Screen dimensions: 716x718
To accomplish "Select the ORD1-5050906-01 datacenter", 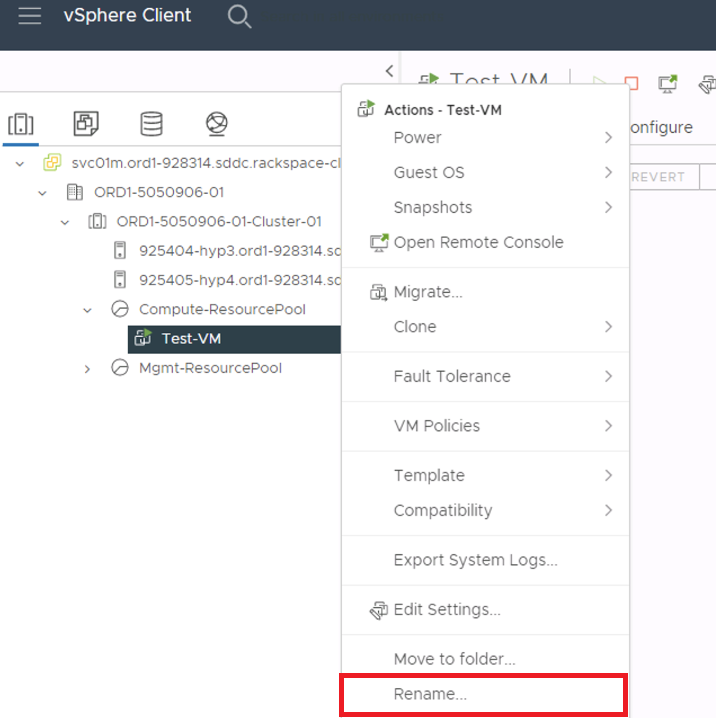I will 159,192.
